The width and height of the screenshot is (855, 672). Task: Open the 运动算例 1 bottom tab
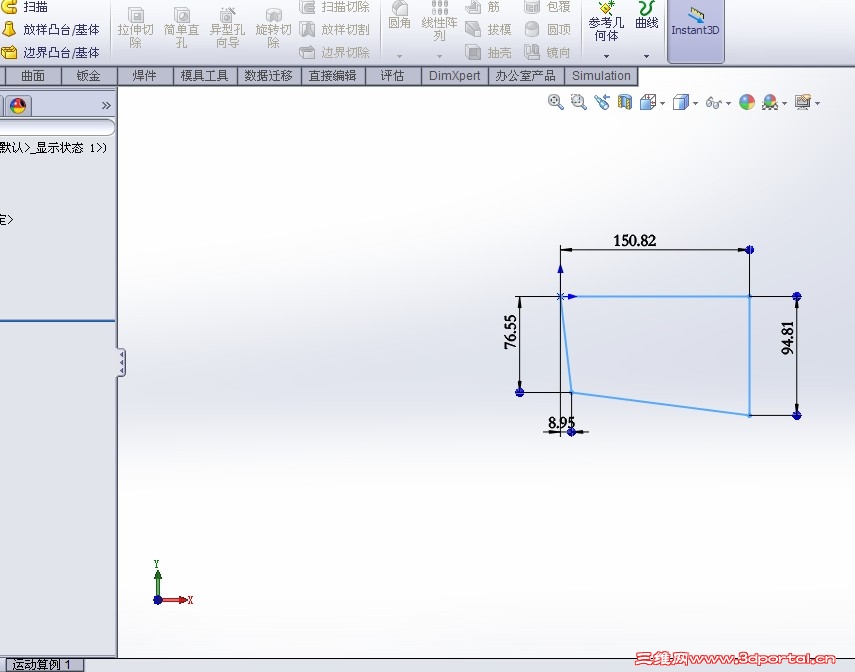[43, 665]
